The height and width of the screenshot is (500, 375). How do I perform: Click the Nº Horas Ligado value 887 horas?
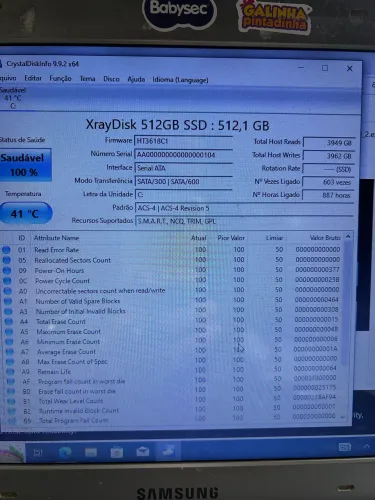tap(329, 195)
